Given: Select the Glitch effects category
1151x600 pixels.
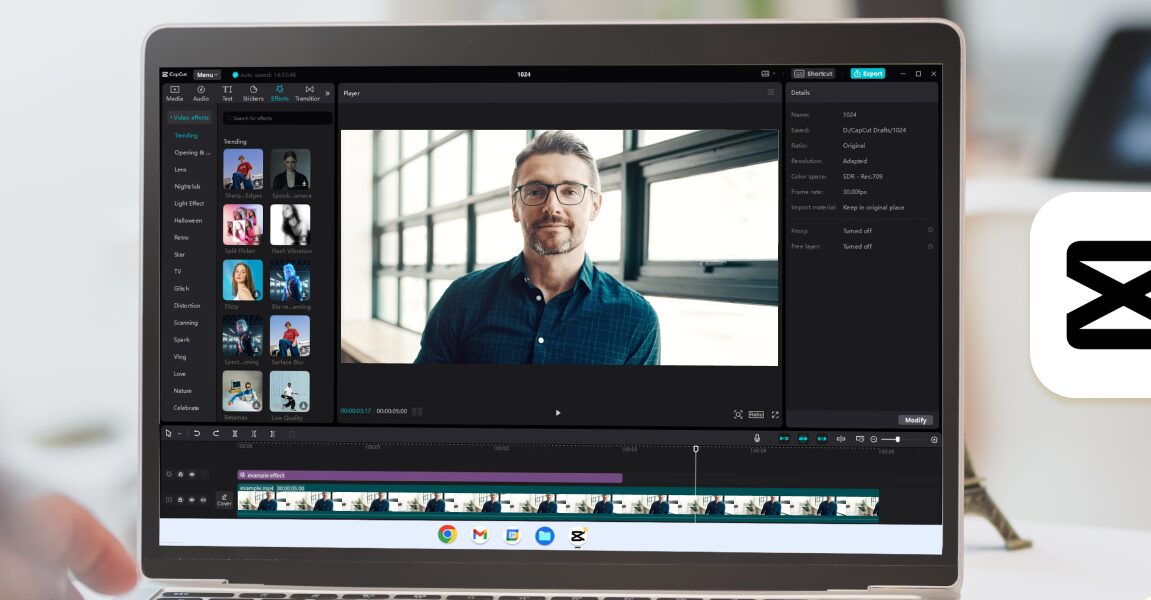Looking at the screenshot, I should pyautogui.click(x=181, y=288).
